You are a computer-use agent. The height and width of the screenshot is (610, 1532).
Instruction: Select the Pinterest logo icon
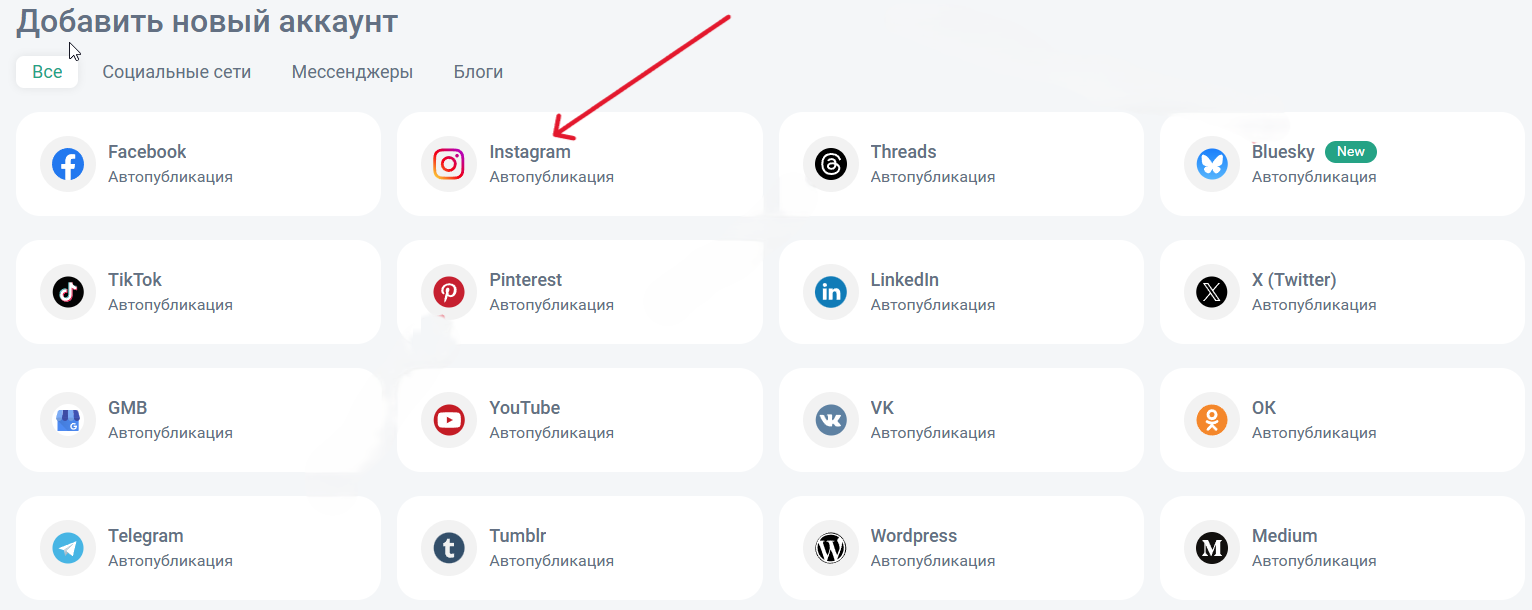click(449, 292)
